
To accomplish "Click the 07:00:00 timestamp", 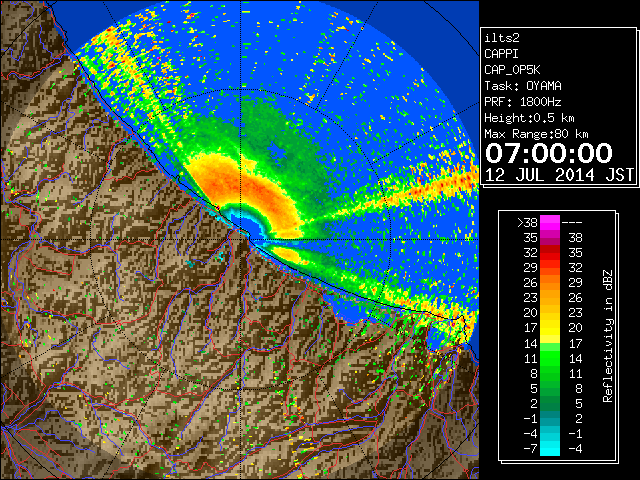I will (x=549, y=153).
